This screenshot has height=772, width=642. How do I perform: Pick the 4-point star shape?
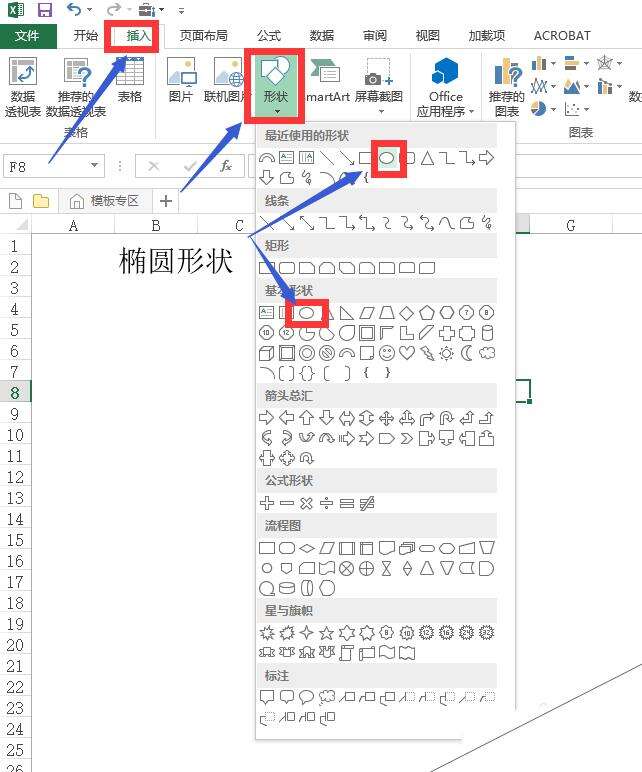tap(306, 633)
